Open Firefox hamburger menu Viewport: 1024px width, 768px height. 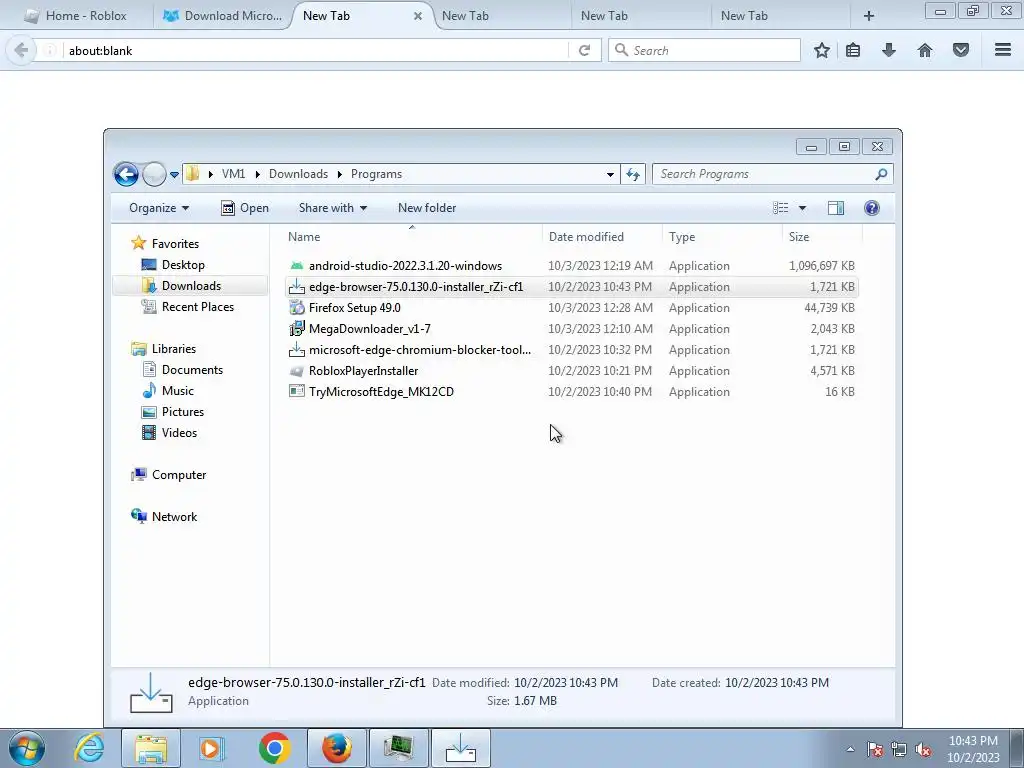point(1003,50)
